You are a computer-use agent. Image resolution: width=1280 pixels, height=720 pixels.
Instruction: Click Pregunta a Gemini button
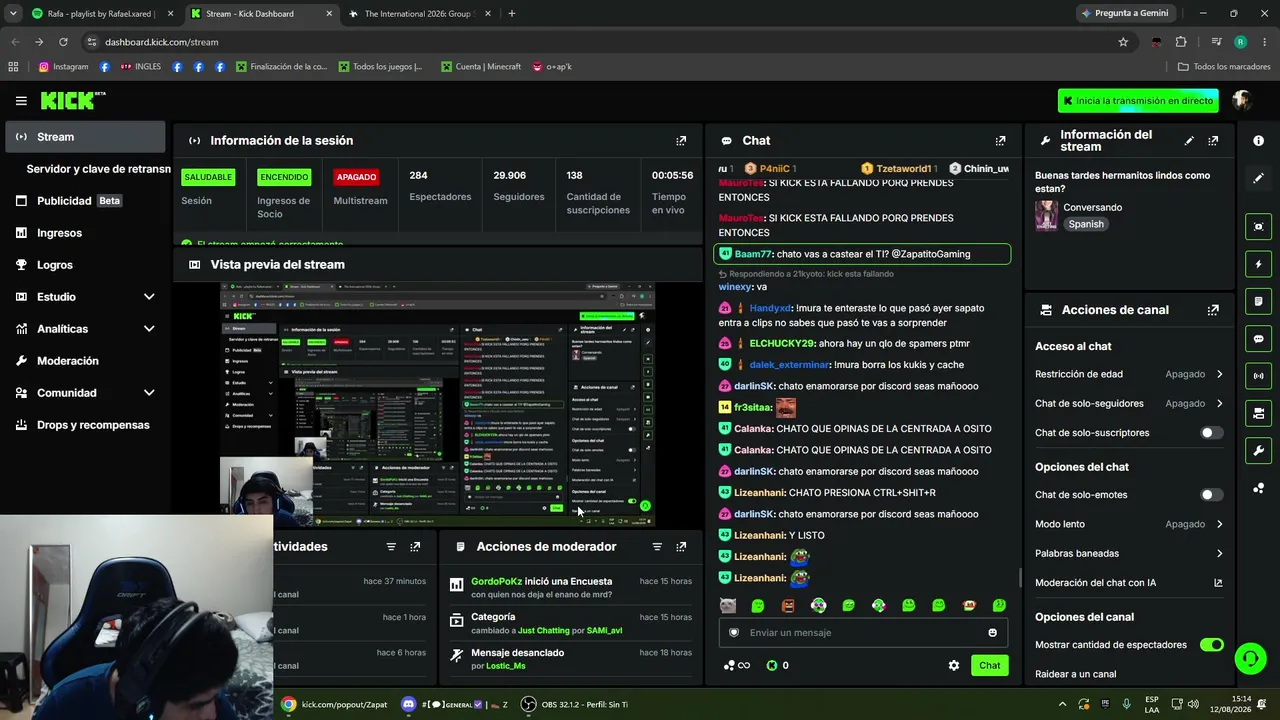pyautogui.click(x=1124, y=14)
